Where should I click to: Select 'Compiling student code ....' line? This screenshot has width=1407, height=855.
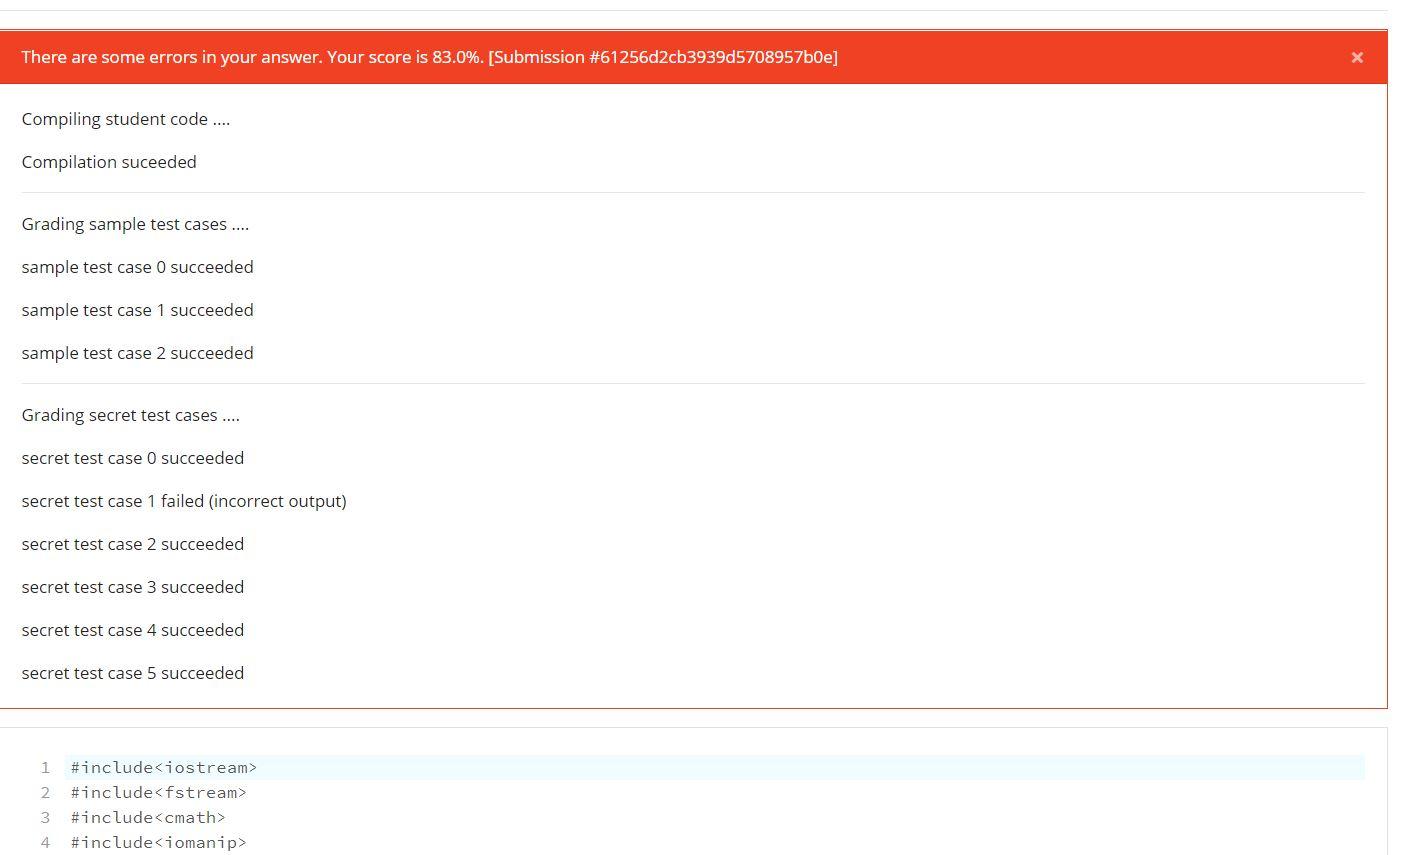[x=126, y=119]
